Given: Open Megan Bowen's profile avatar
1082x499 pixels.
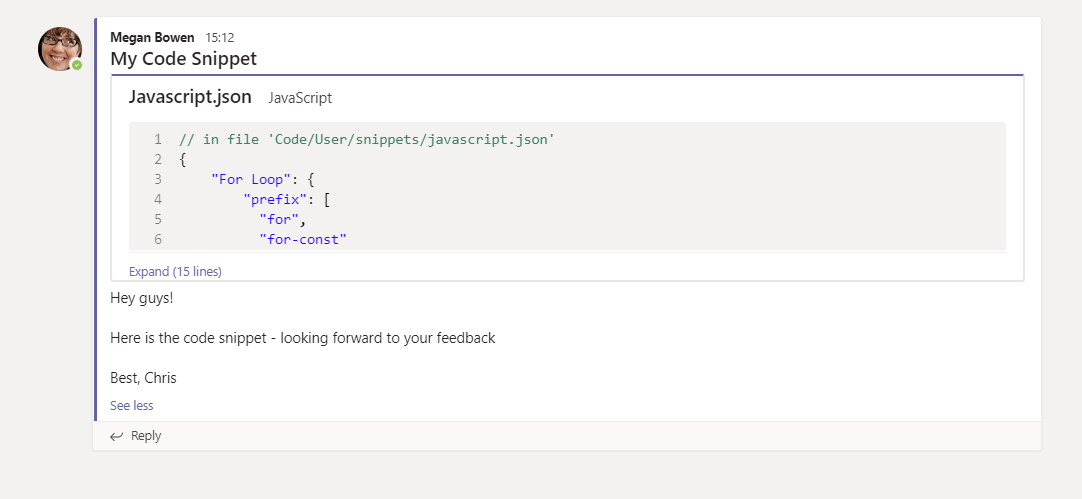Looking at the screenshot, I should 60,48.
